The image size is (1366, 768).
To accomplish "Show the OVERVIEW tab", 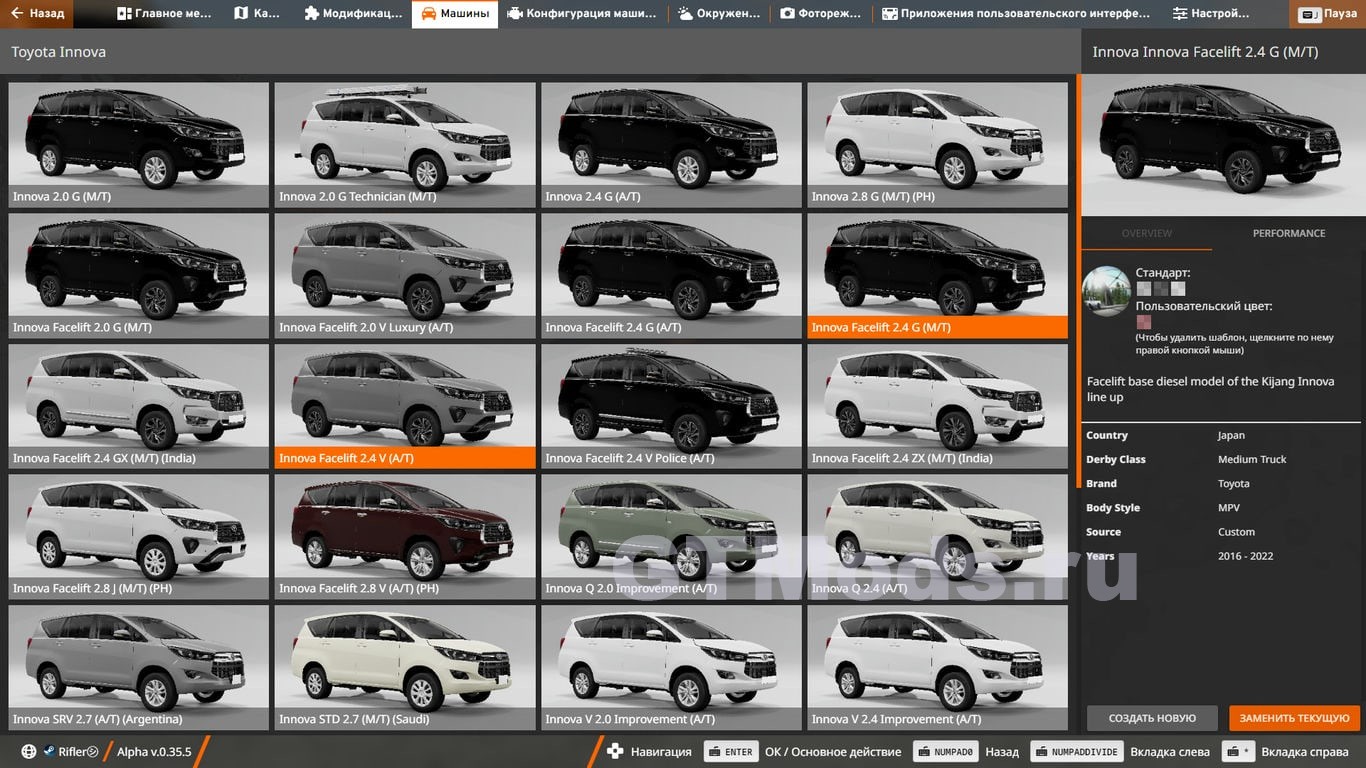I will [1146, 233].
